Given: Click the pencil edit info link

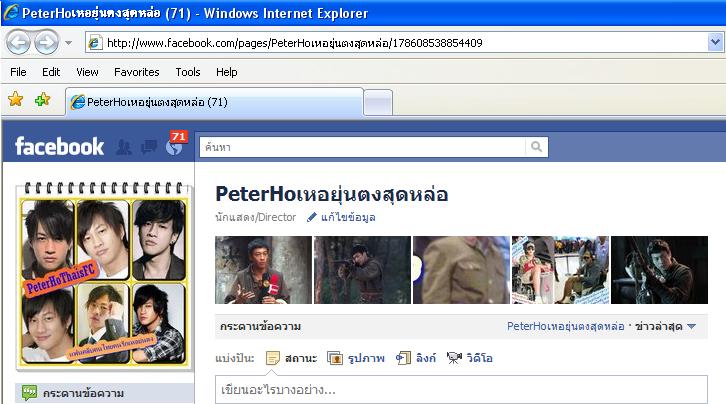Looking at the screenshot, I should [x=341, y=217].
